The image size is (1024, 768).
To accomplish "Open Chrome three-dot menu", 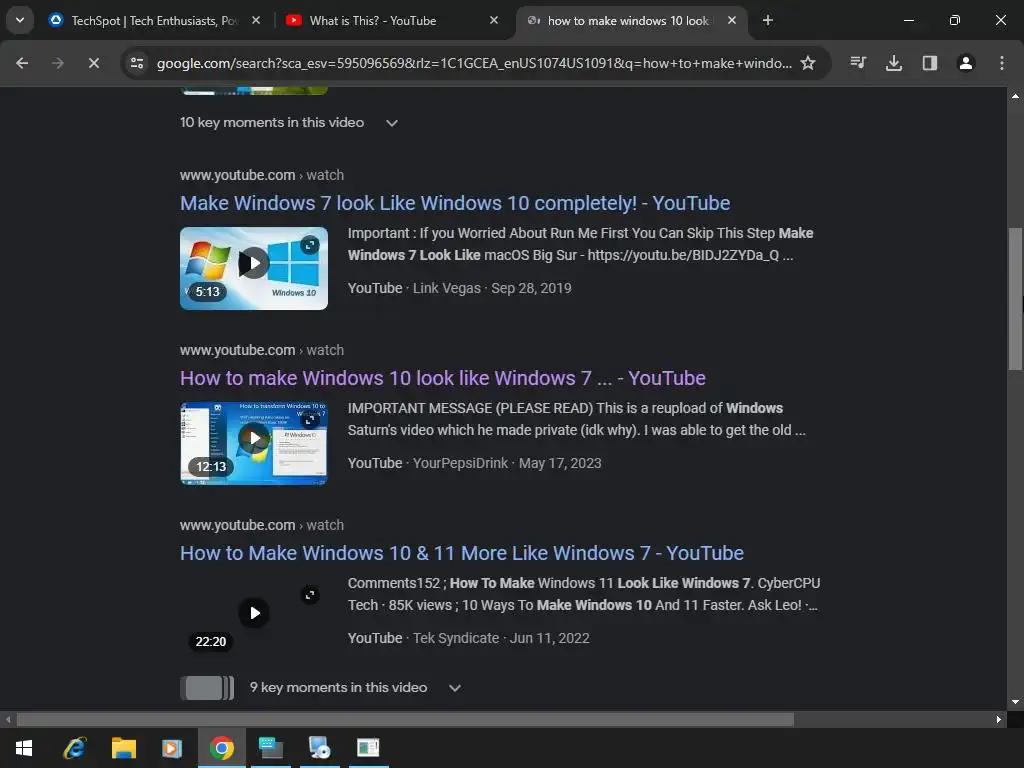I will point(1002,63).
